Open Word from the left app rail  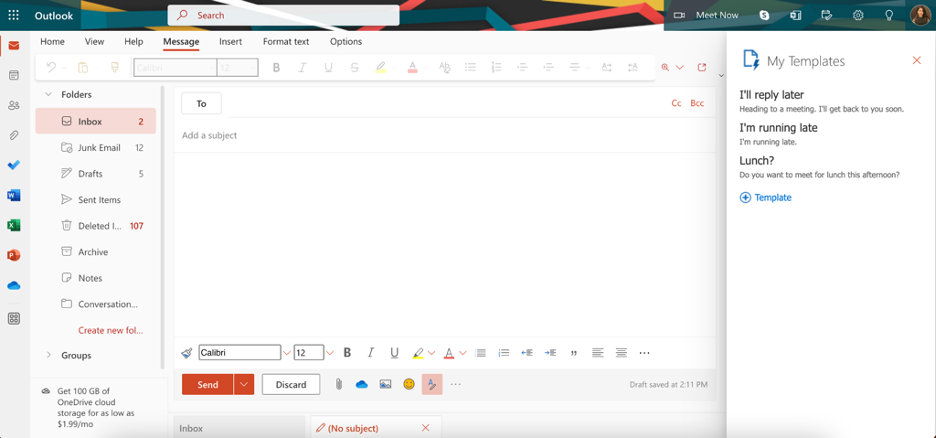tap(14, 195)
